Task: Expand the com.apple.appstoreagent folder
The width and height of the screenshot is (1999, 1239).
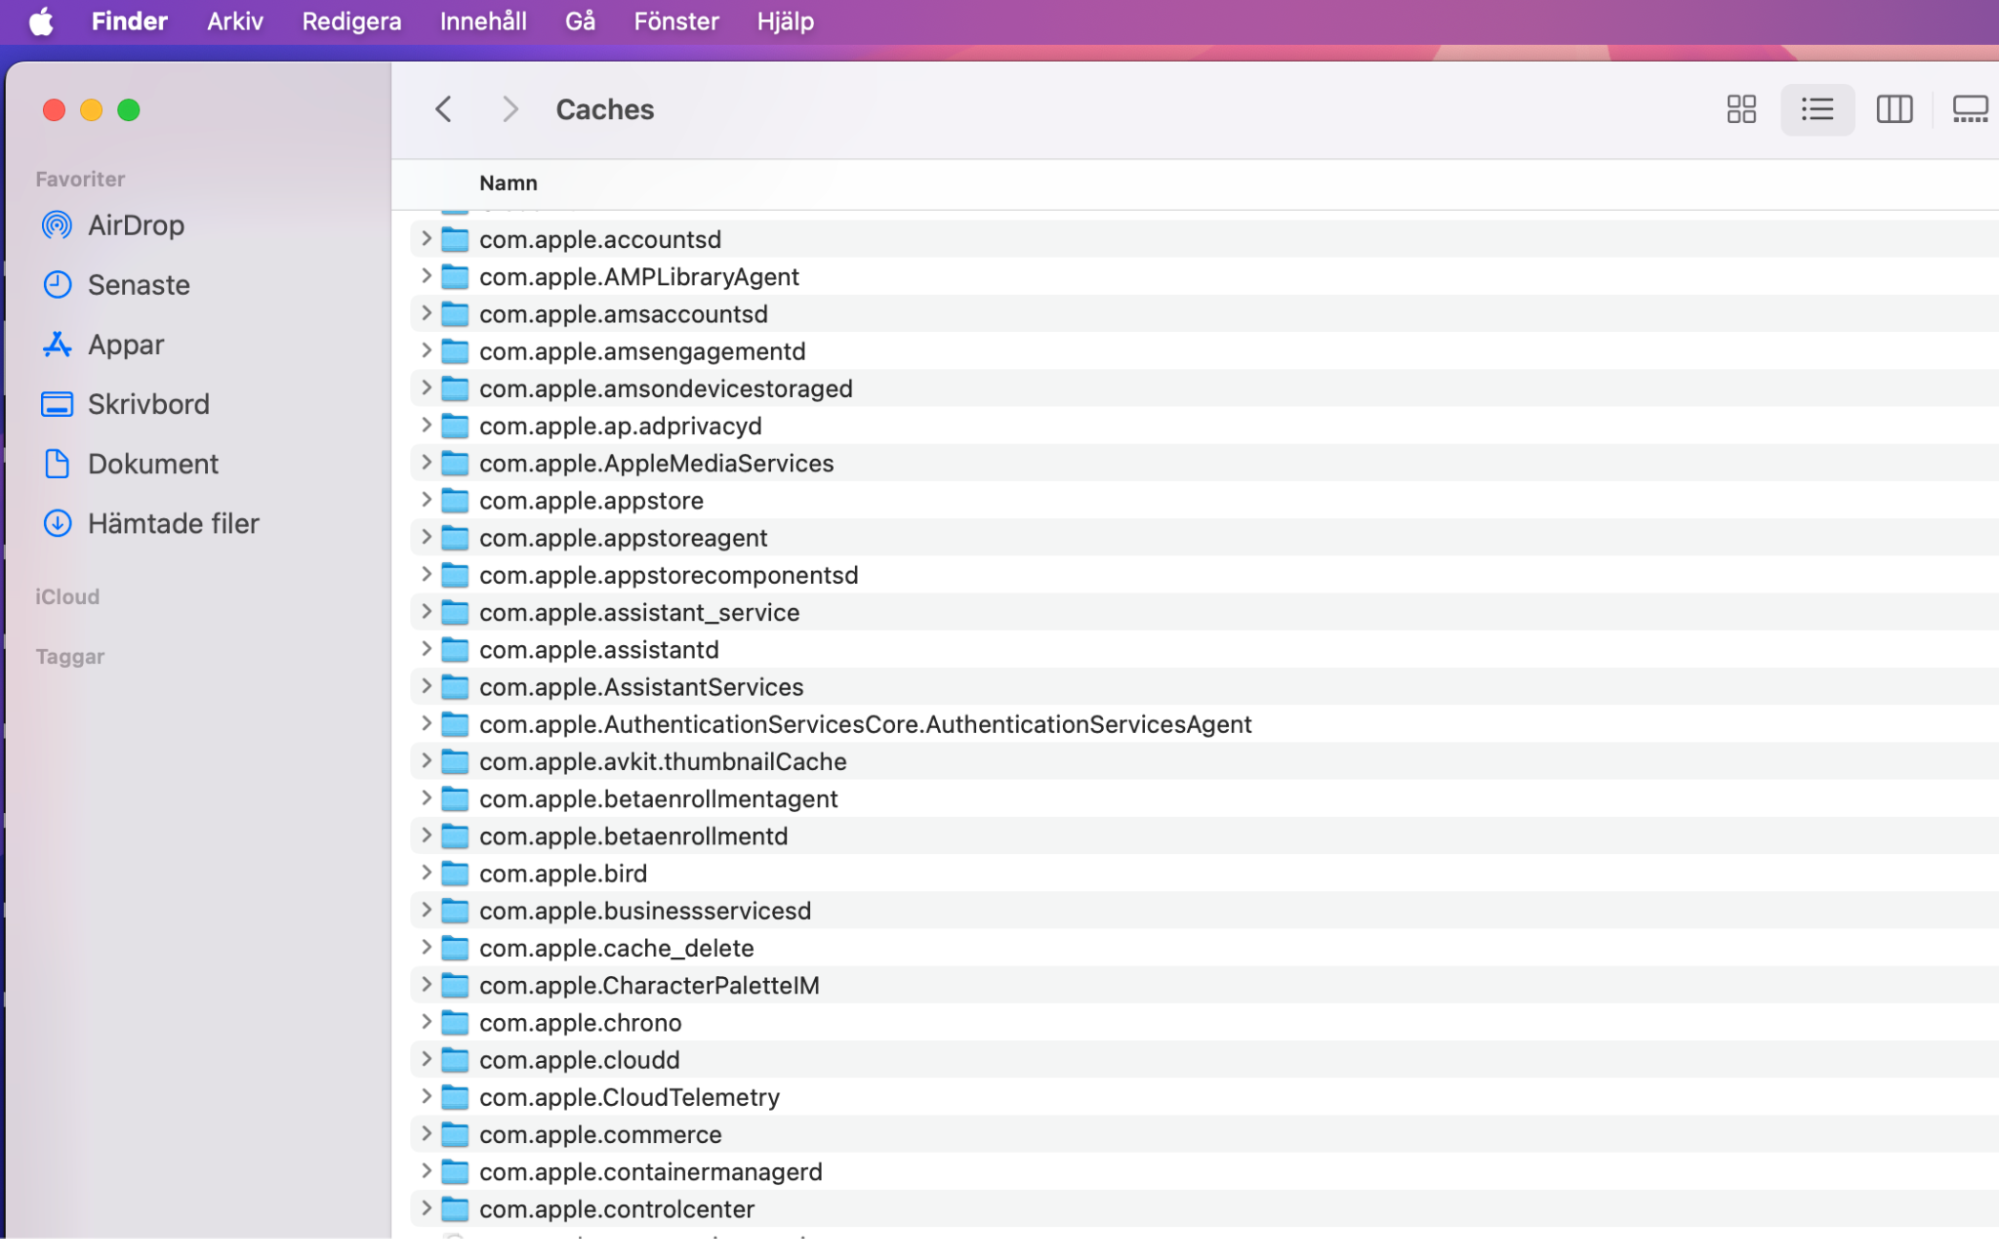Action: 426,538
